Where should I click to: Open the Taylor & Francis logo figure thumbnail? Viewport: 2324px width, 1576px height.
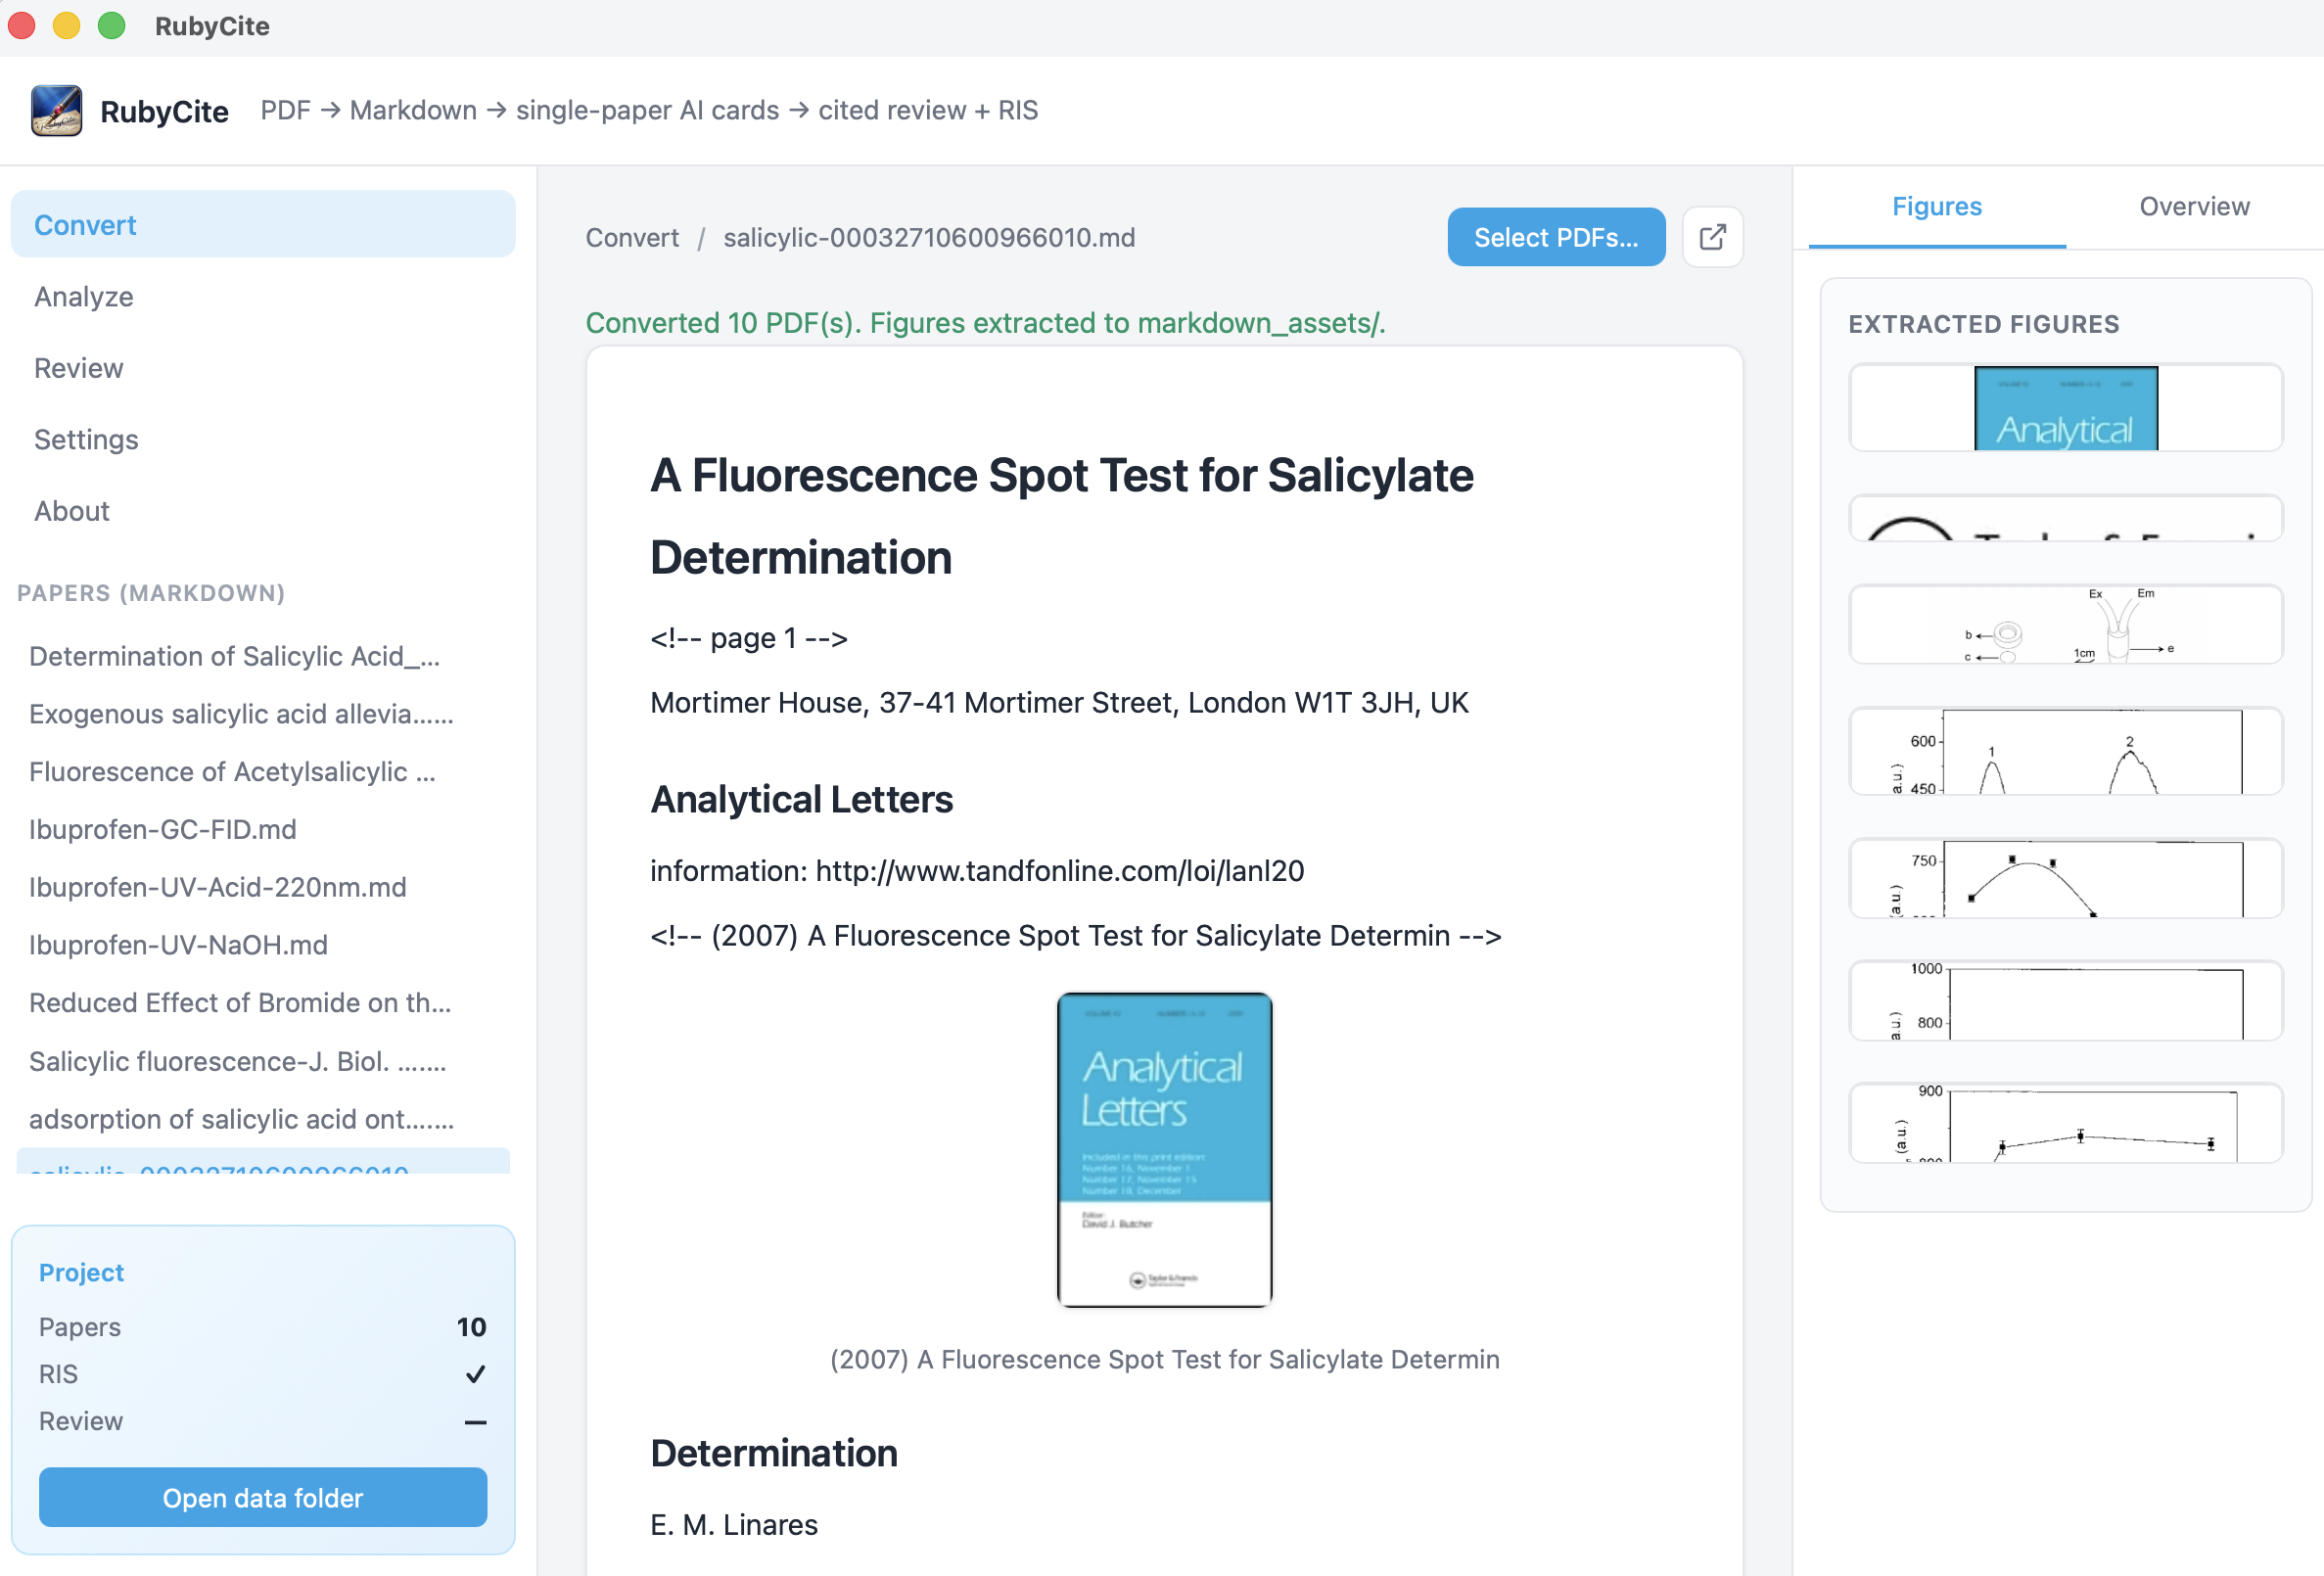(2065, 518)
